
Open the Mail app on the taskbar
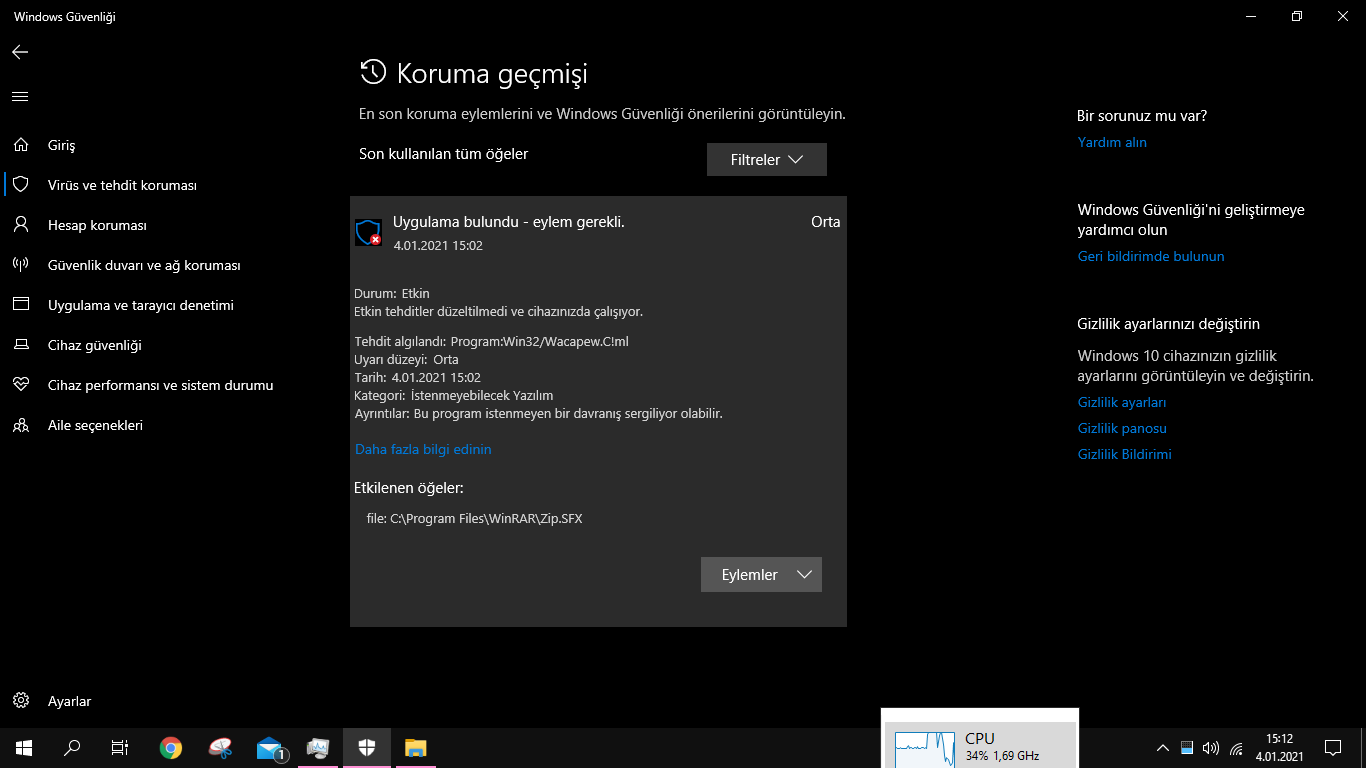coord(270,748)
